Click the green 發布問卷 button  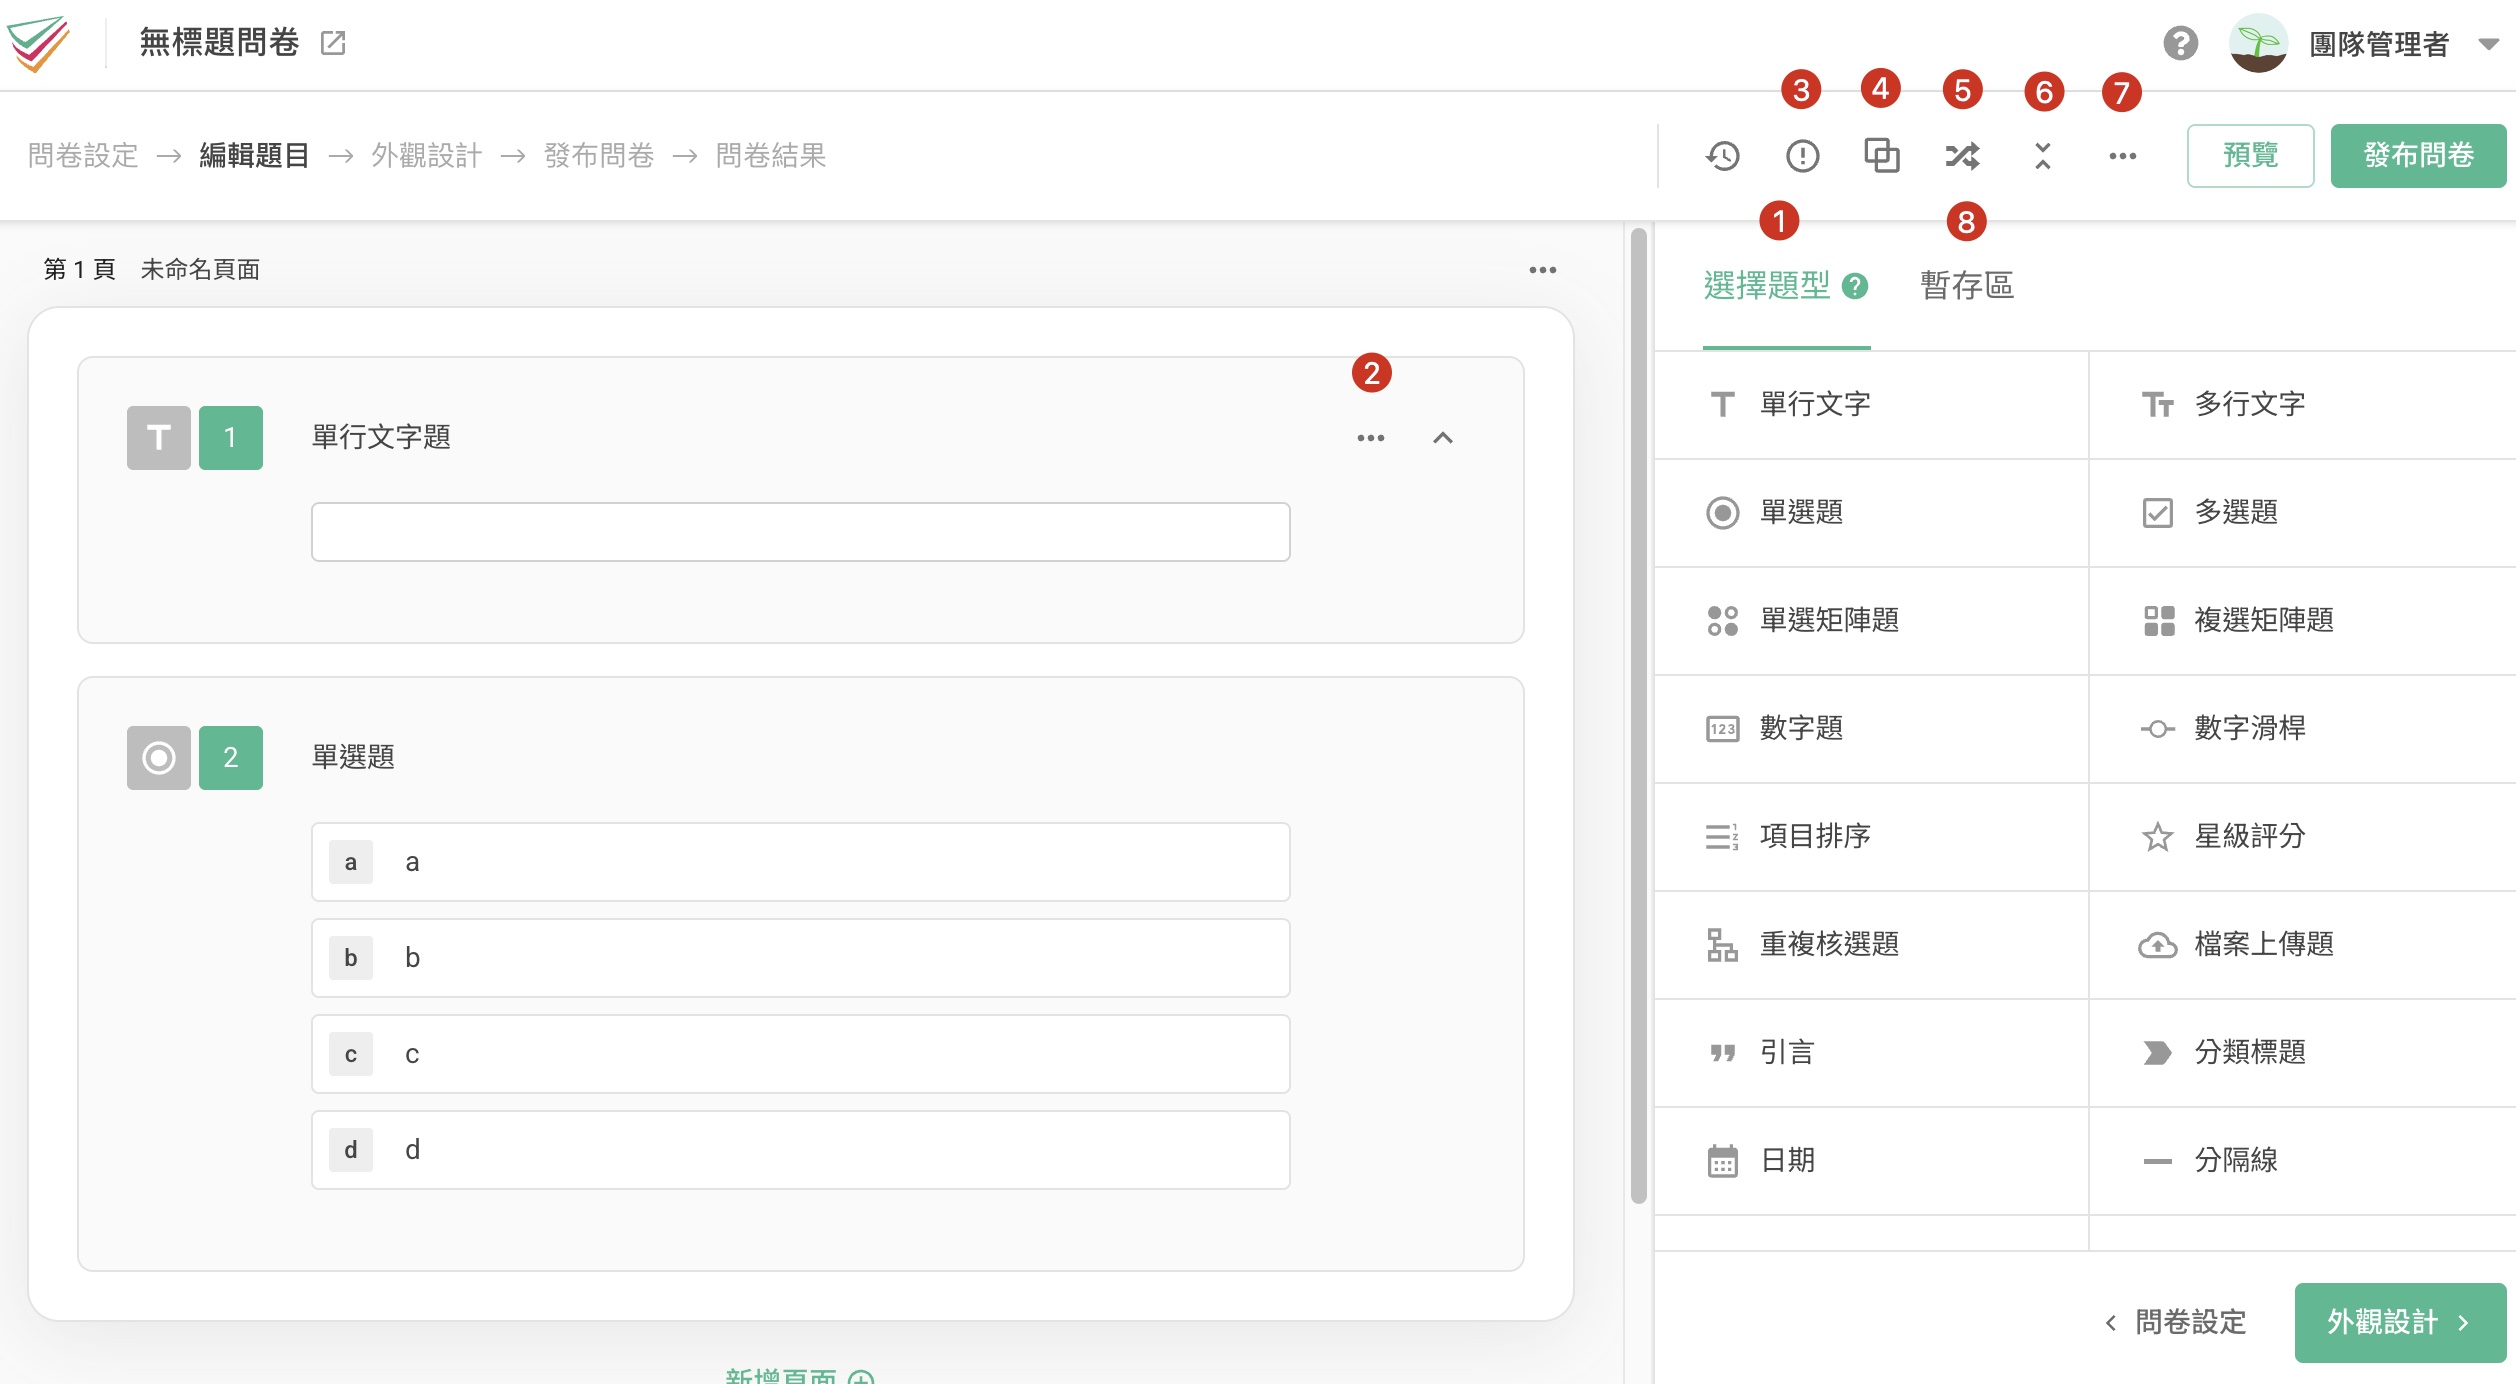2417,156
